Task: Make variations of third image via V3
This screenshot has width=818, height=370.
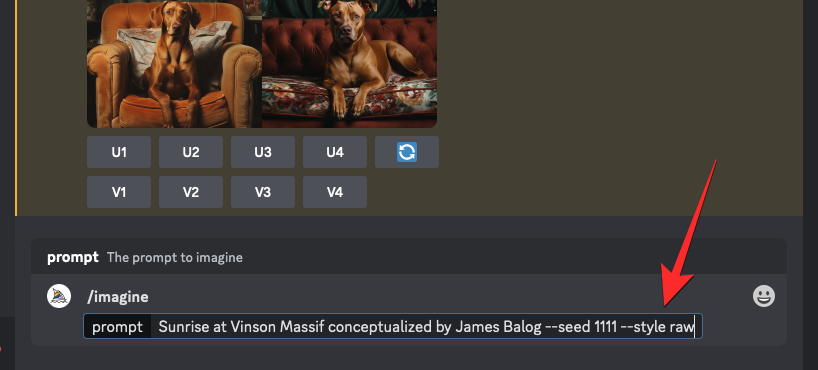Action: pos(263,192)
